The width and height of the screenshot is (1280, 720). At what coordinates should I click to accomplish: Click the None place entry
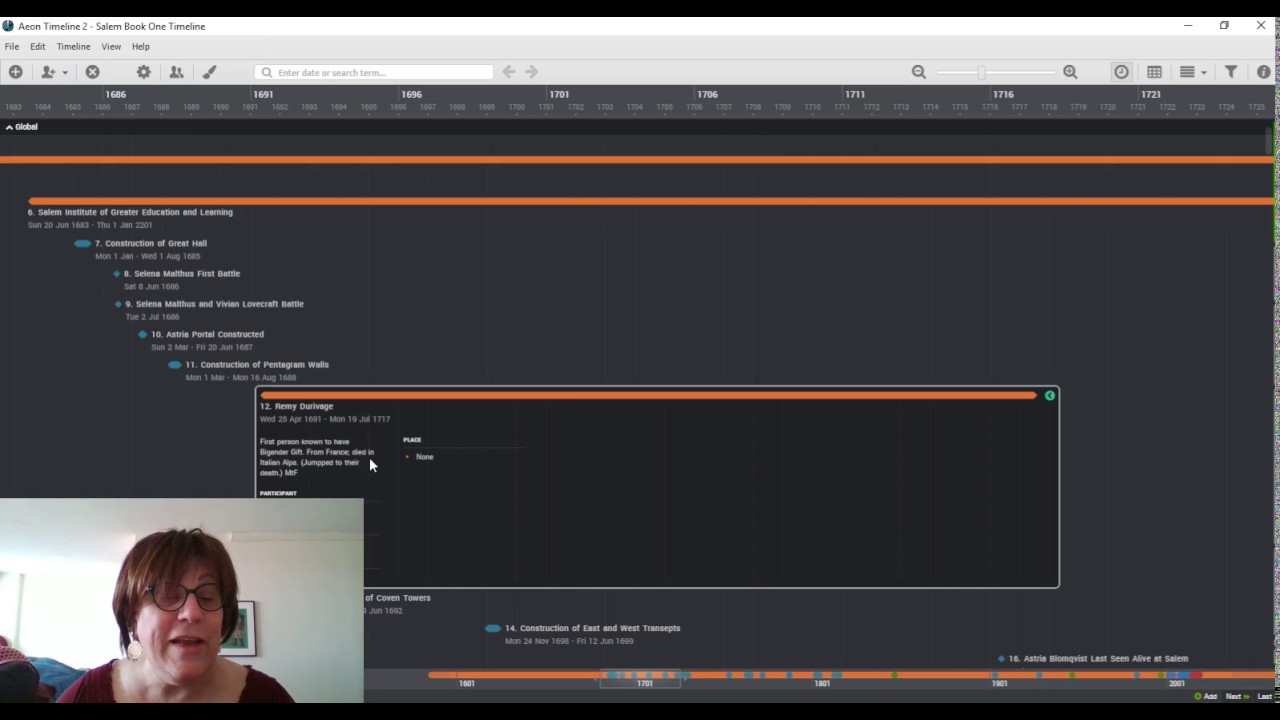point(425,457)
